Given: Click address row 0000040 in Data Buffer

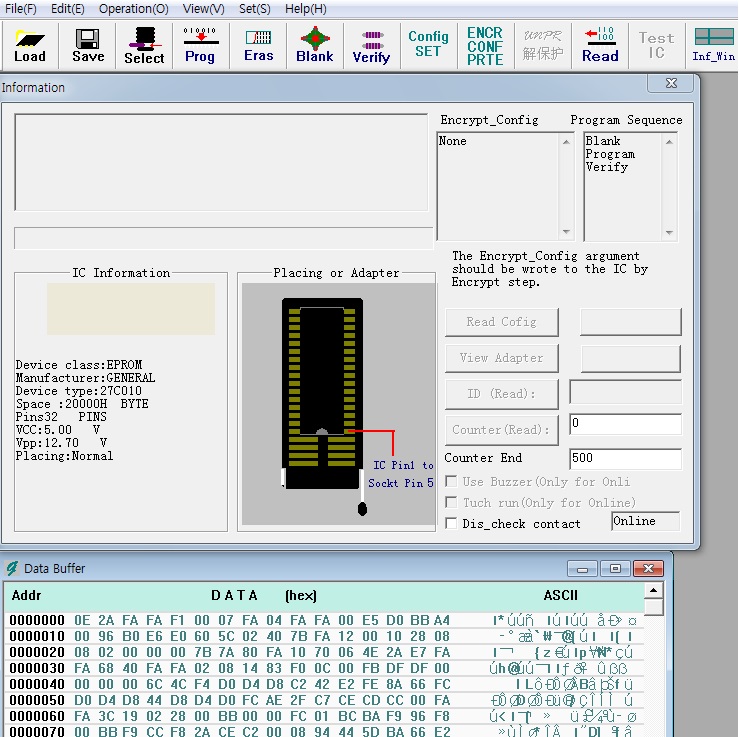Looking at the screenshot, I should 324,684.
